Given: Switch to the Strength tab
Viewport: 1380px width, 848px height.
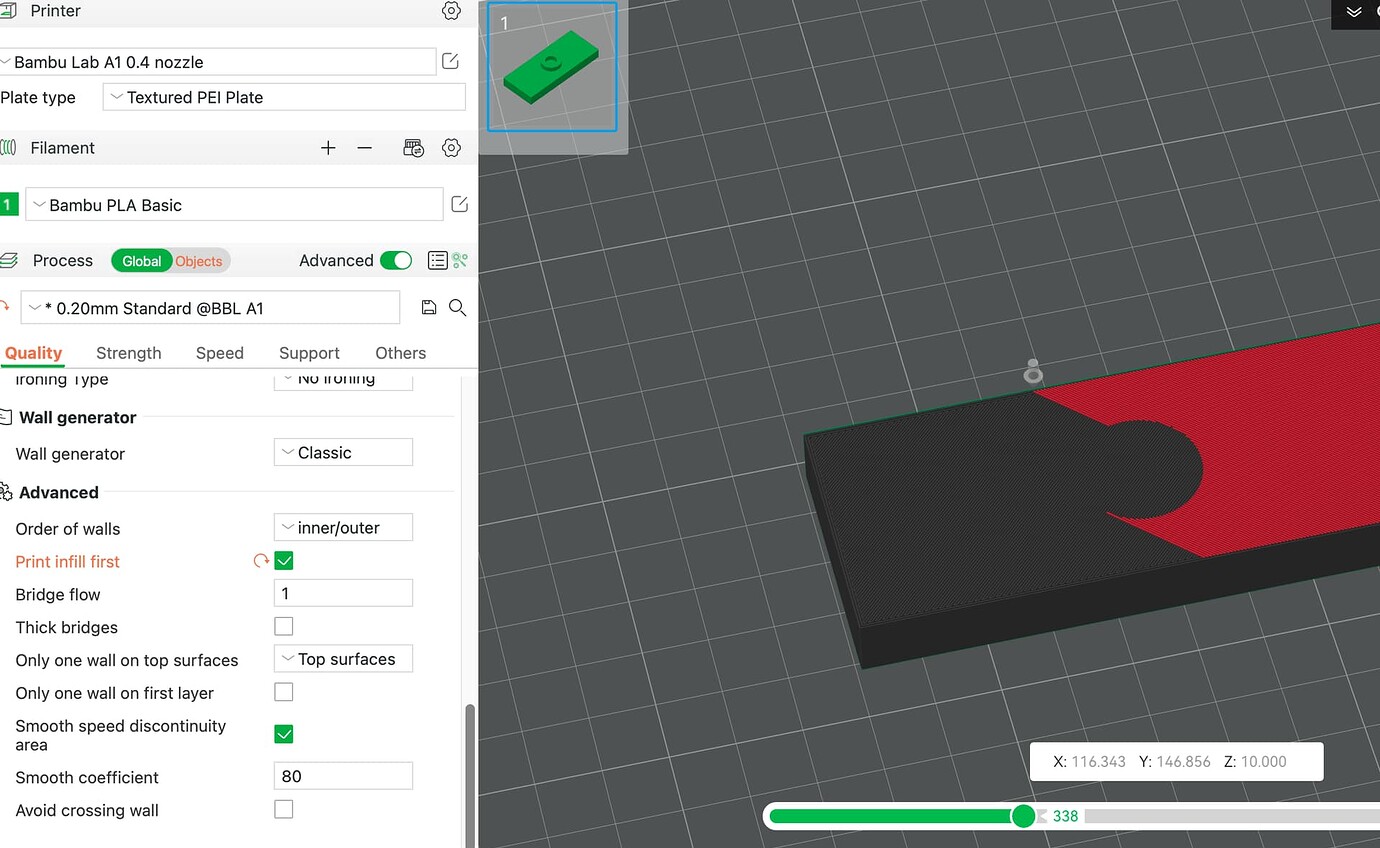Looking at the screenshot, I should pyautogui.click(x=129, y=353).
